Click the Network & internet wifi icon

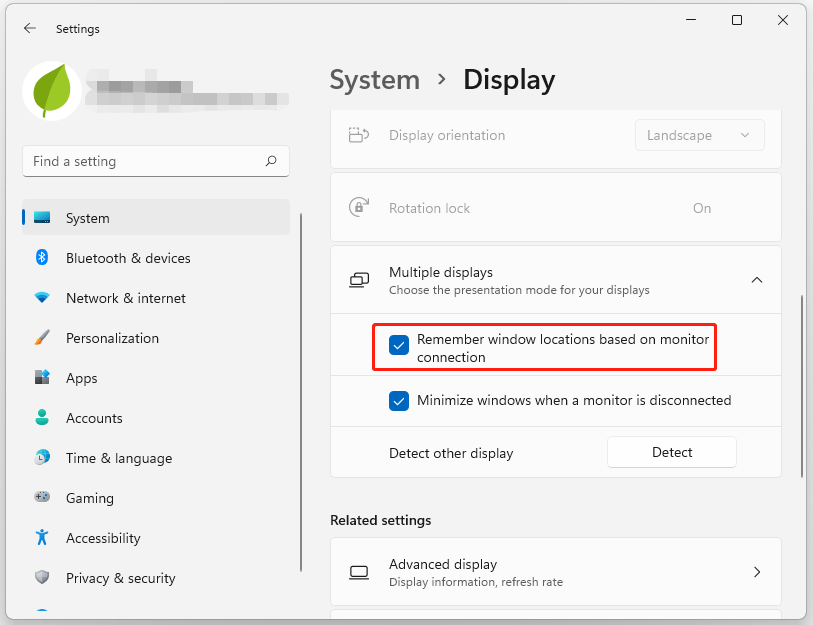point(42,298)
